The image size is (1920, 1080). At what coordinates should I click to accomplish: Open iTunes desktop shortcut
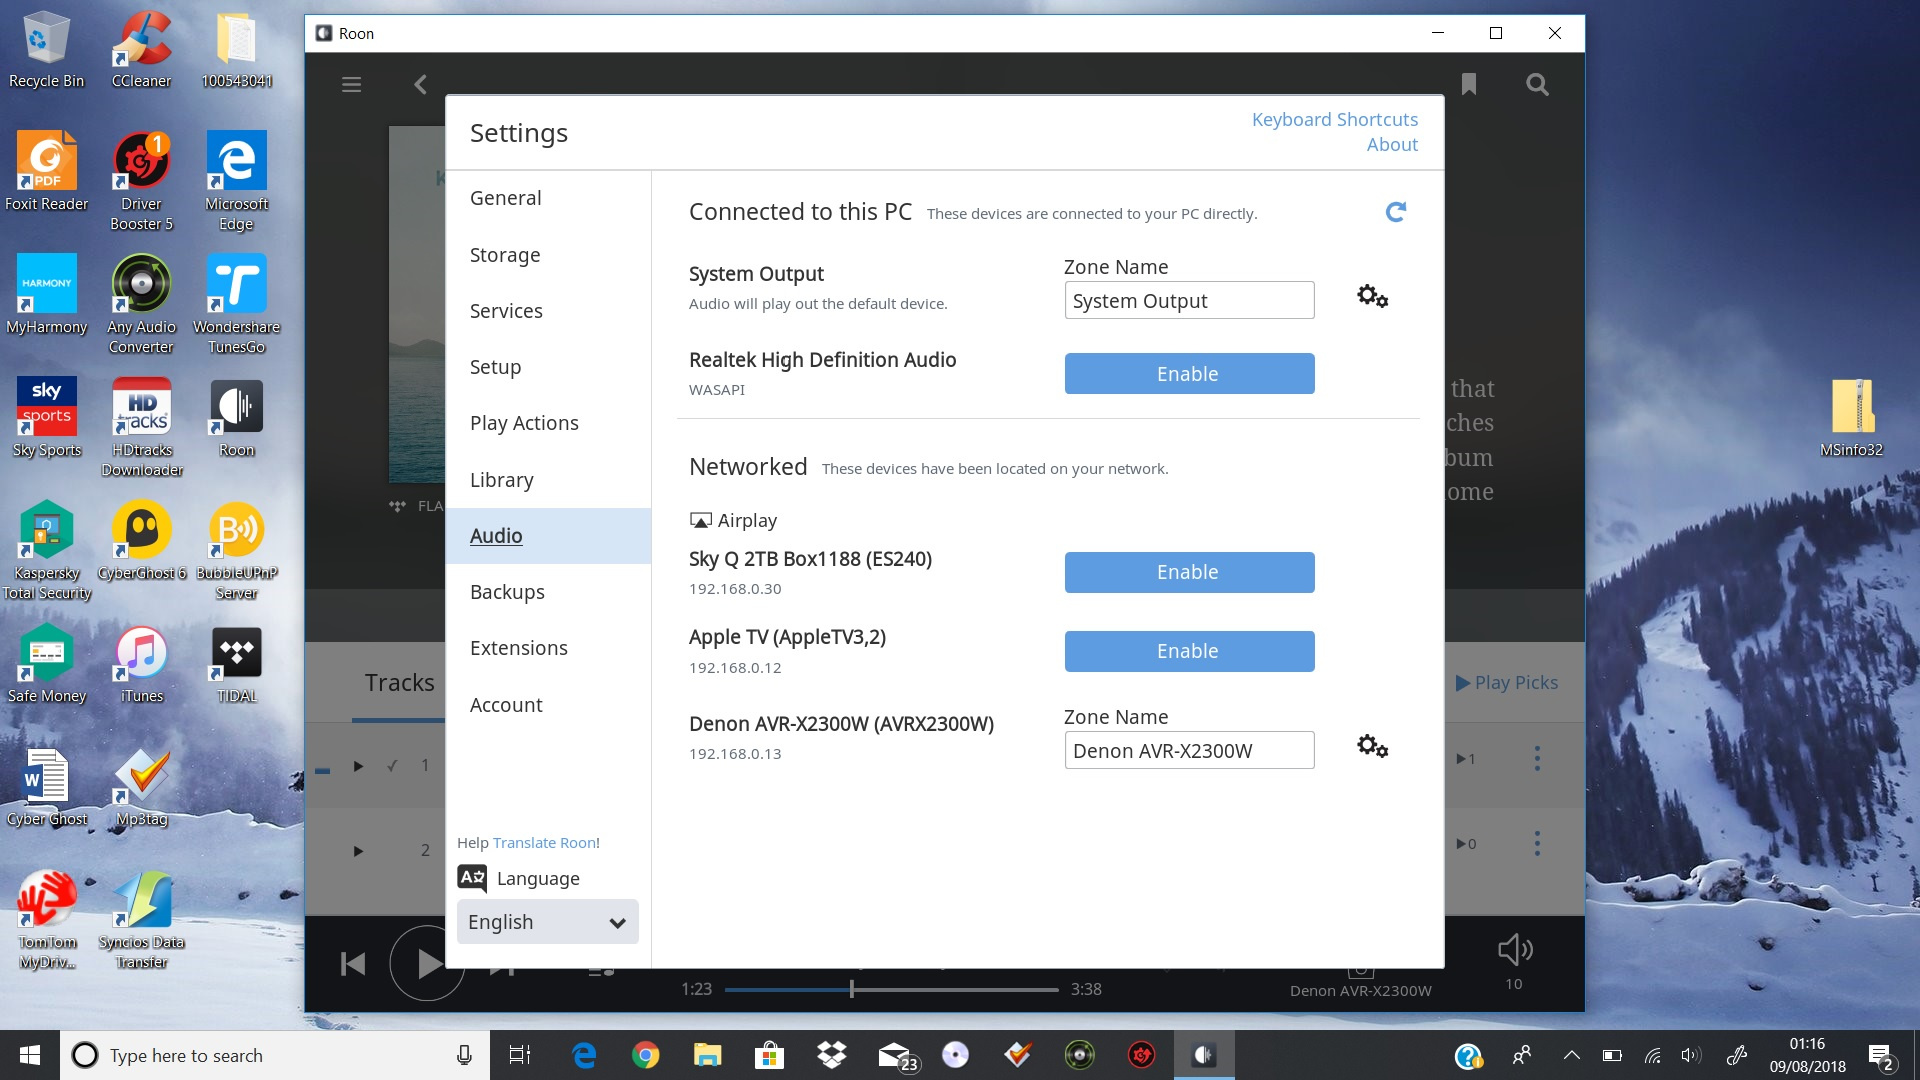(141, 665)
